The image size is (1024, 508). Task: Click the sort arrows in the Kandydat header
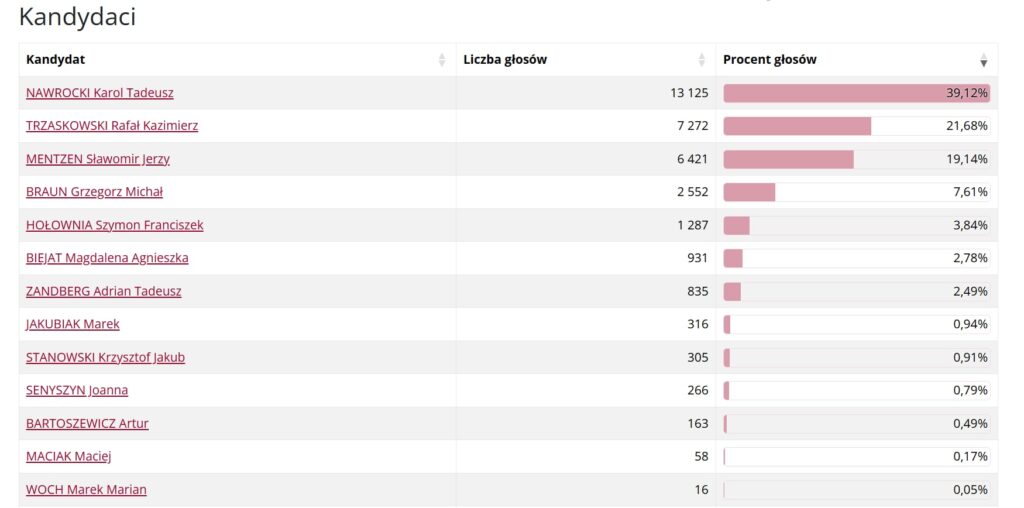click(442, 60)
